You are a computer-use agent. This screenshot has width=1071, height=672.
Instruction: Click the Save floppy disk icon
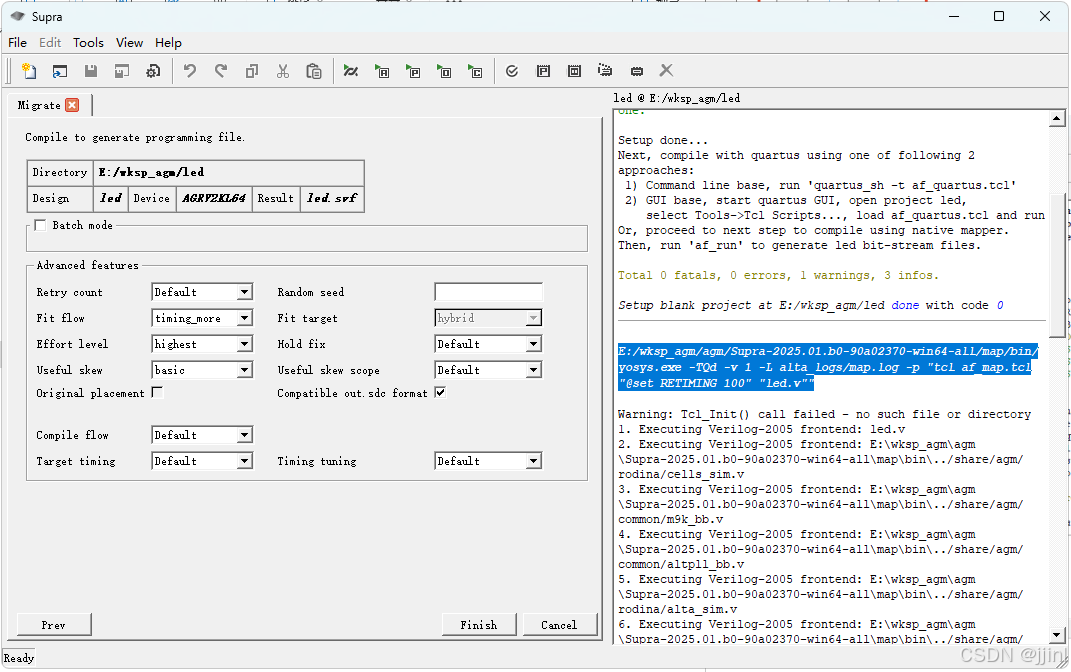click(91, 70)
